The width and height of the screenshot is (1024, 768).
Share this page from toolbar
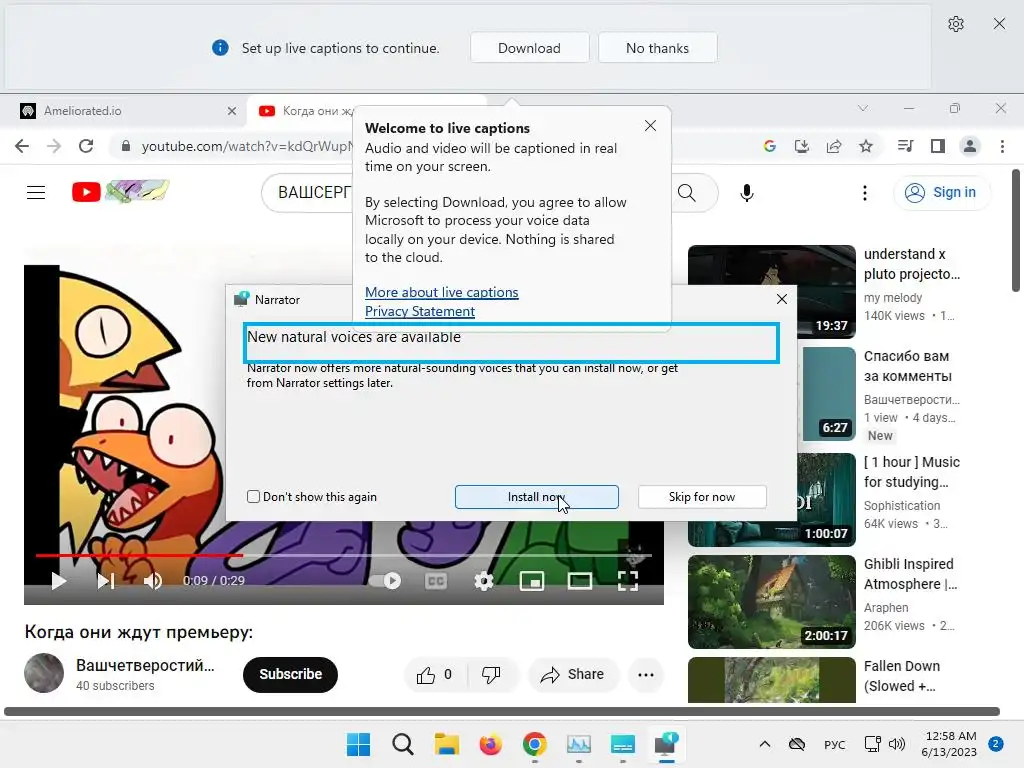[x=834, y=146]
